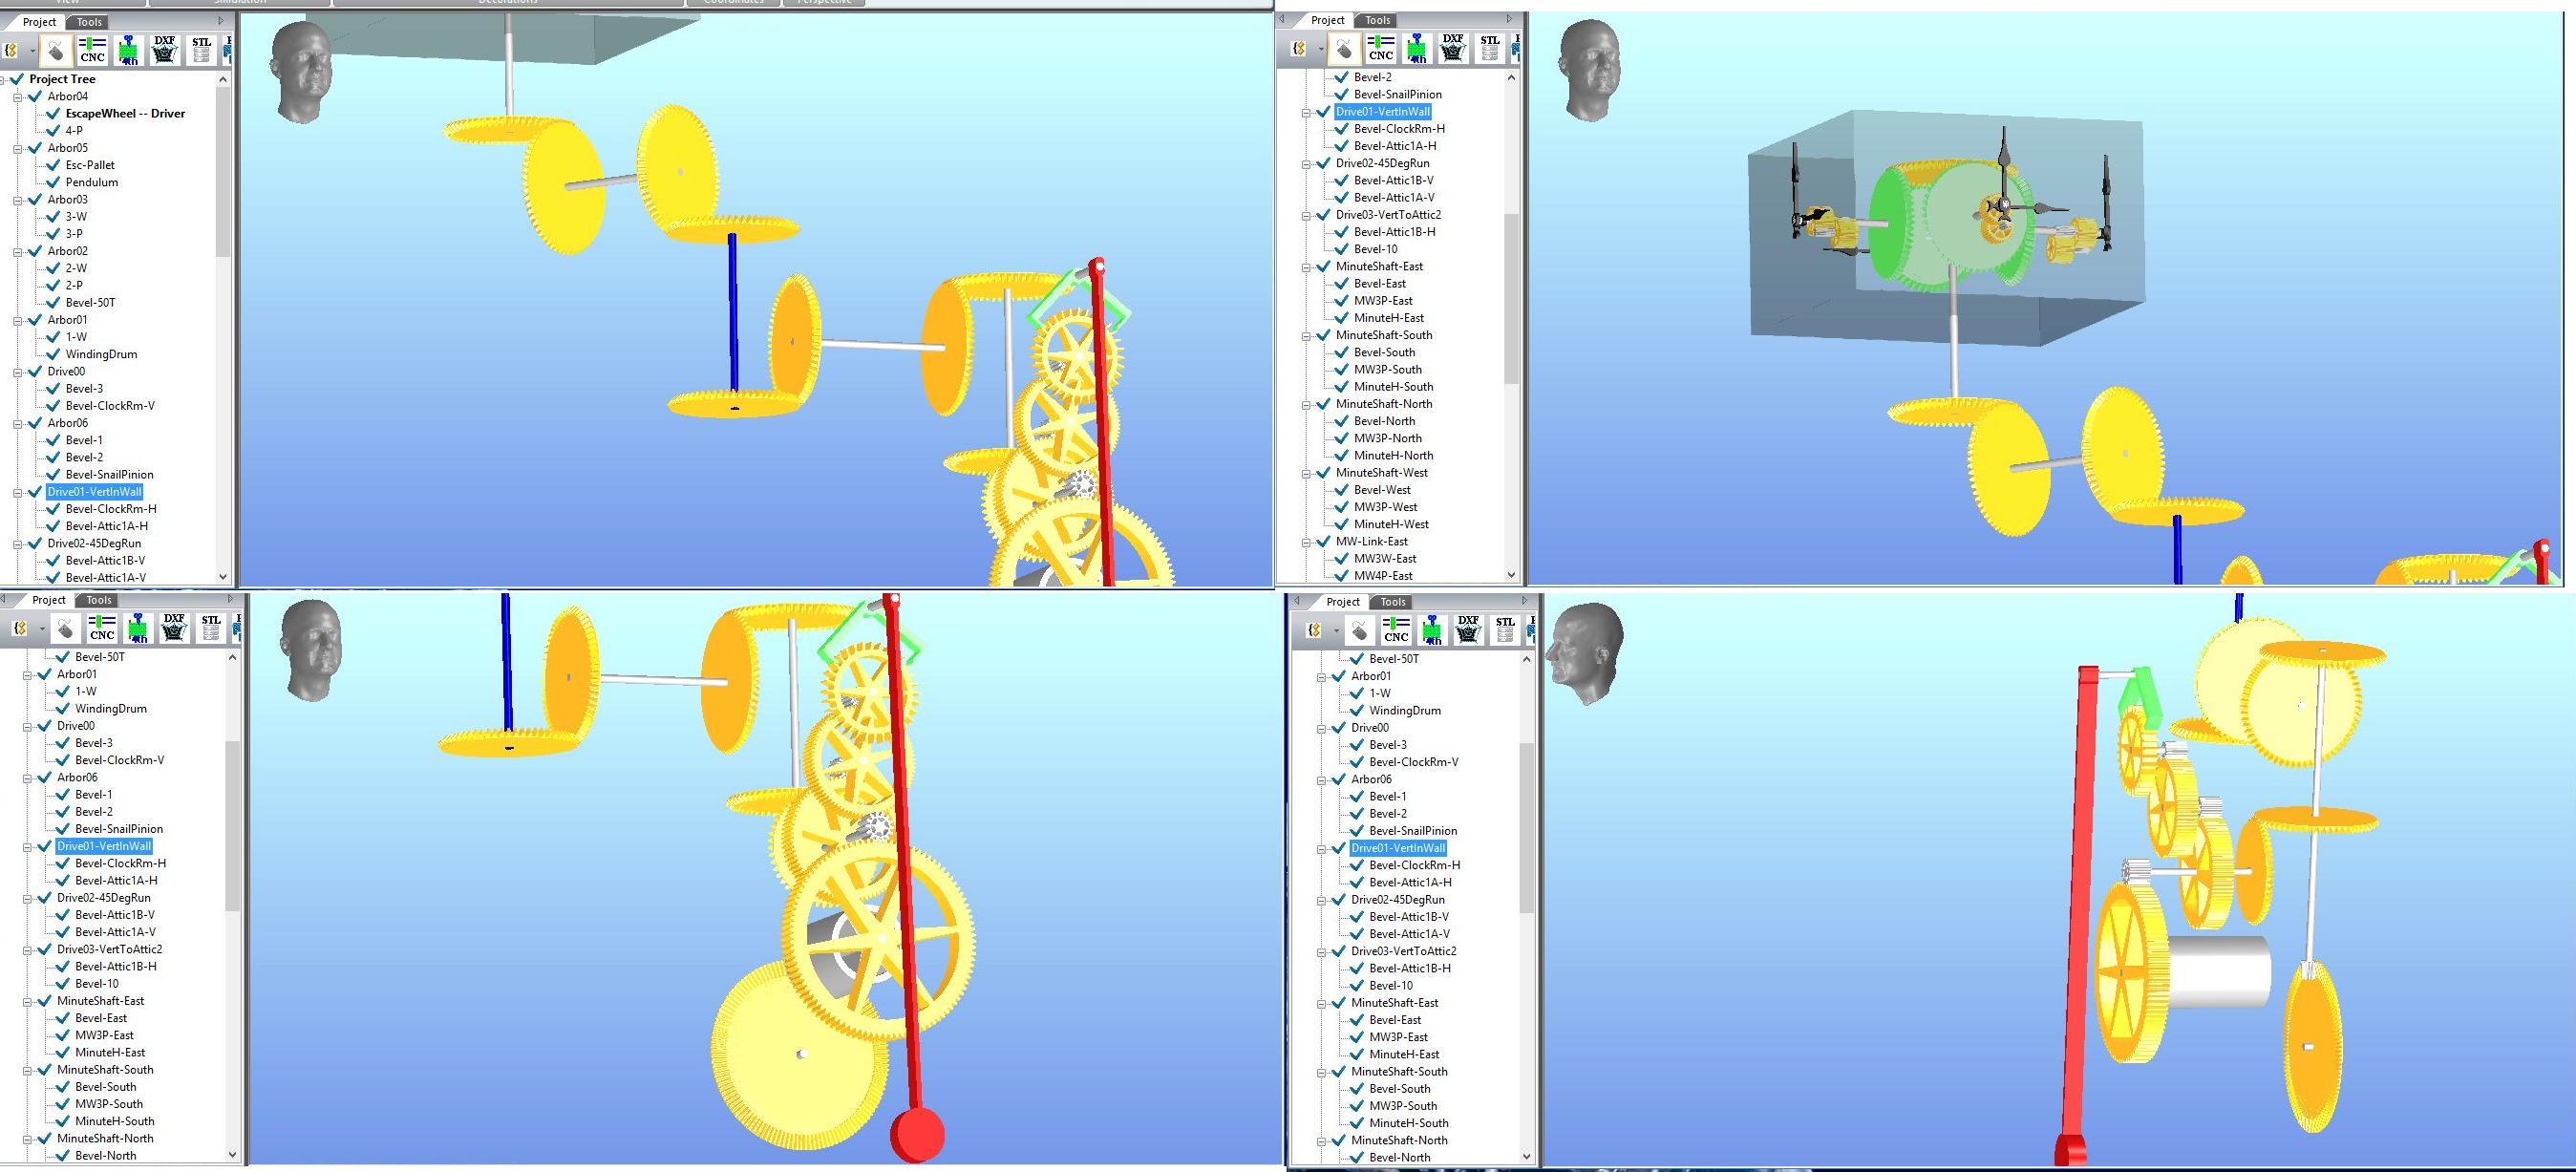The image size is (2576, 1172).
Task: Collapse the Arbor04 tree node
Action: tap(18, 97)
